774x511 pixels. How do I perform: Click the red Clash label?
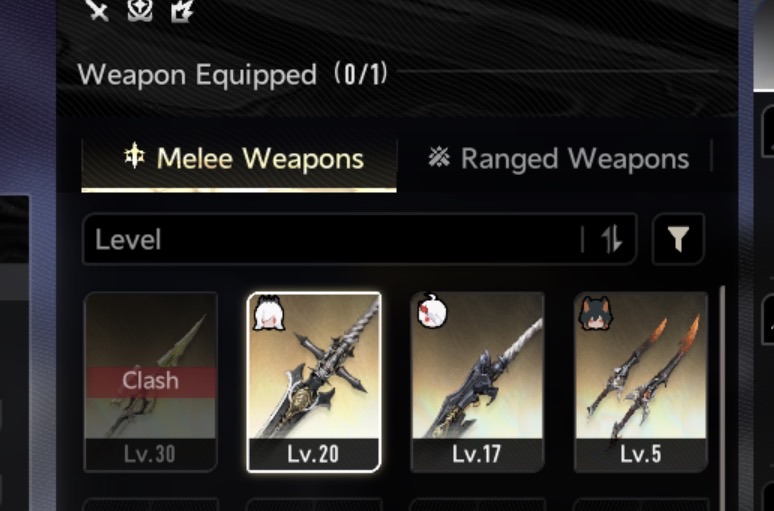151,382
